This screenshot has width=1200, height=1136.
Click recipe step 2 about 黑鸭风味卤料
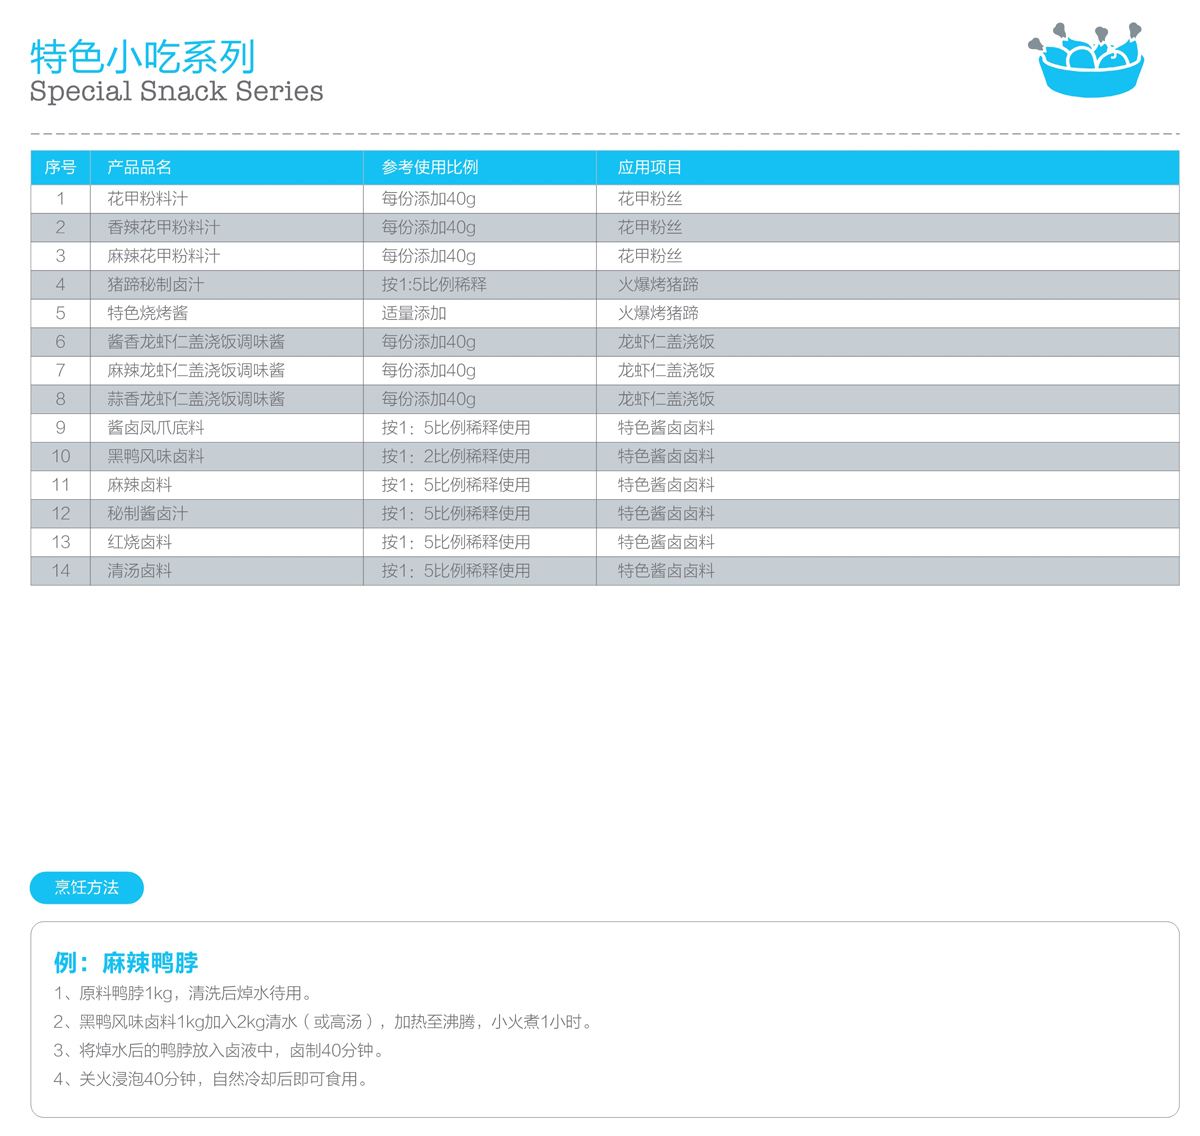click(x=324, y=1022)
